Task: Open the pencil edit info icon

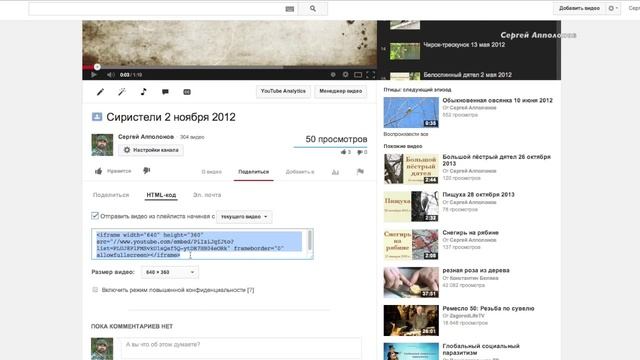Action: tap(100, 92)
